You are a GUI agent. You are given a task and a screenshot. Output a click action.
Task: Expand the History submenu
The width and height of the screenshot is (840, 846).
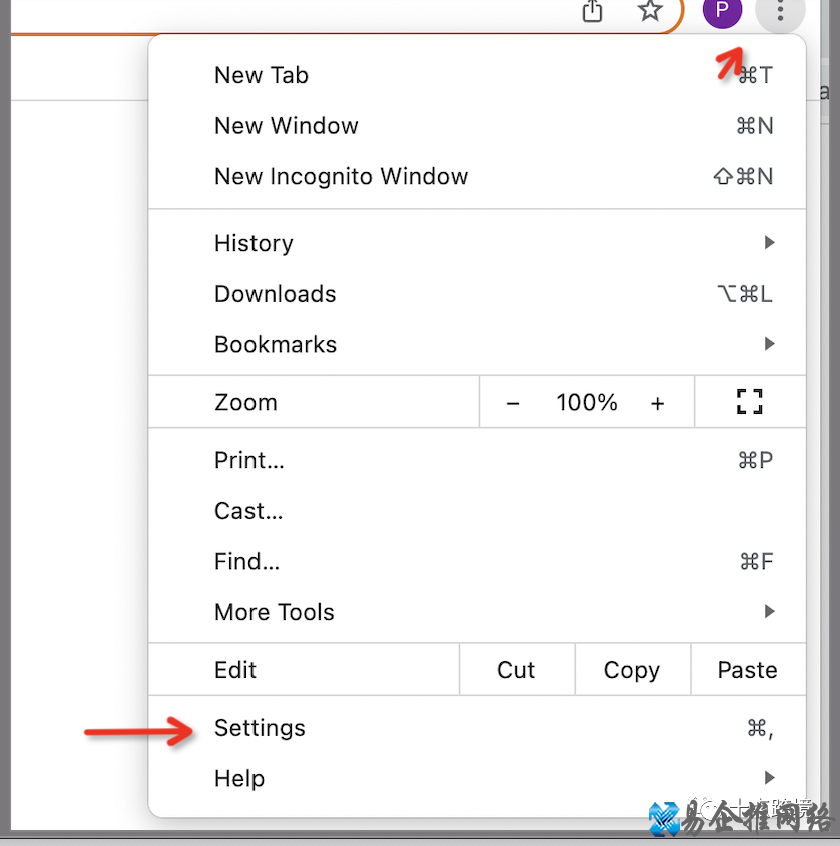coord(254,243)
